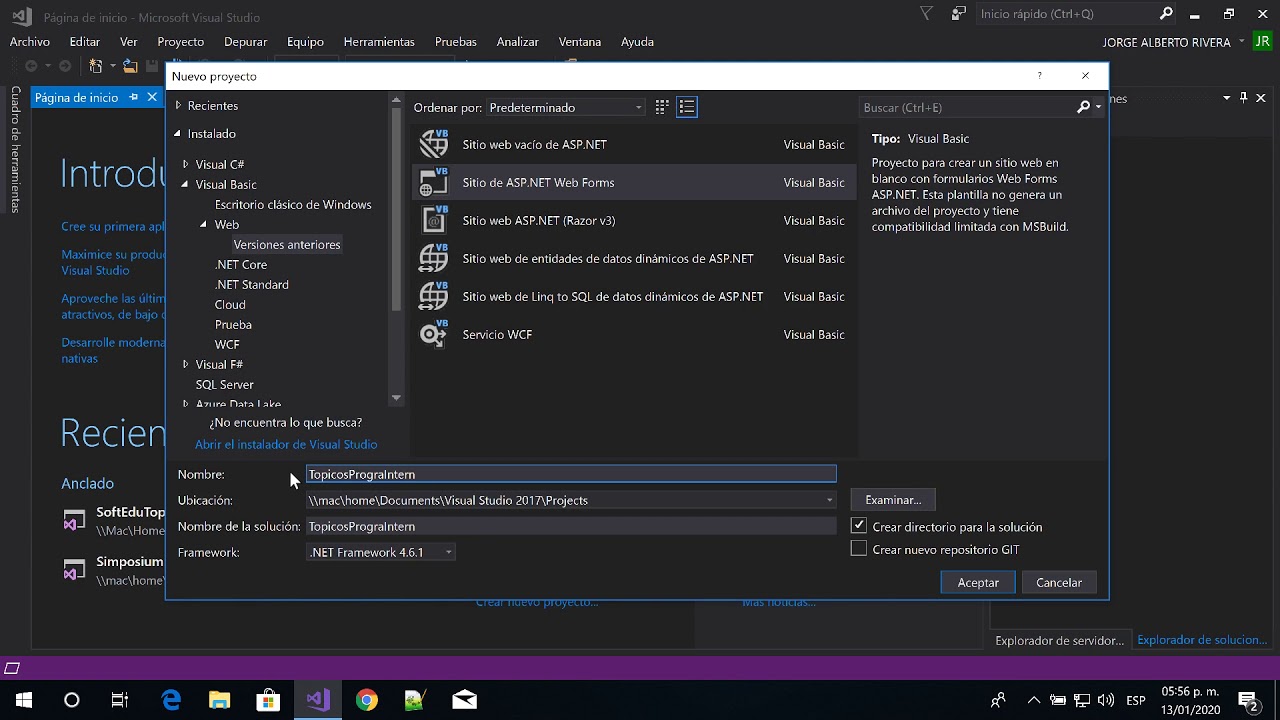Click the Nombre de la solución field

[x=571, y=526]
